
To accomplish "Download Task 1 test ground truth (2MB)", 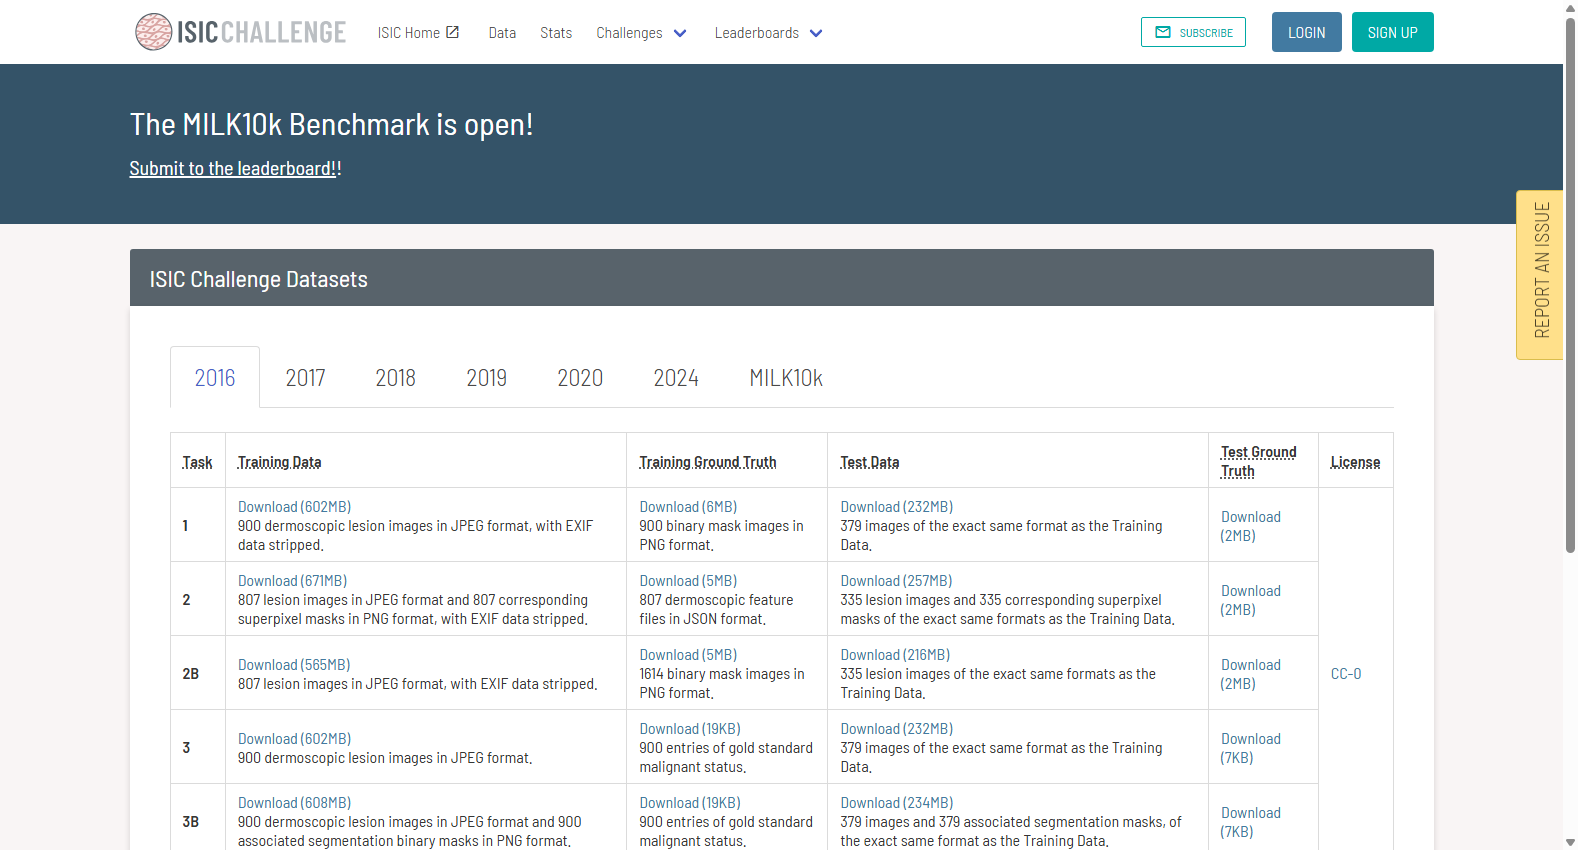I will tap(1250, 526).
